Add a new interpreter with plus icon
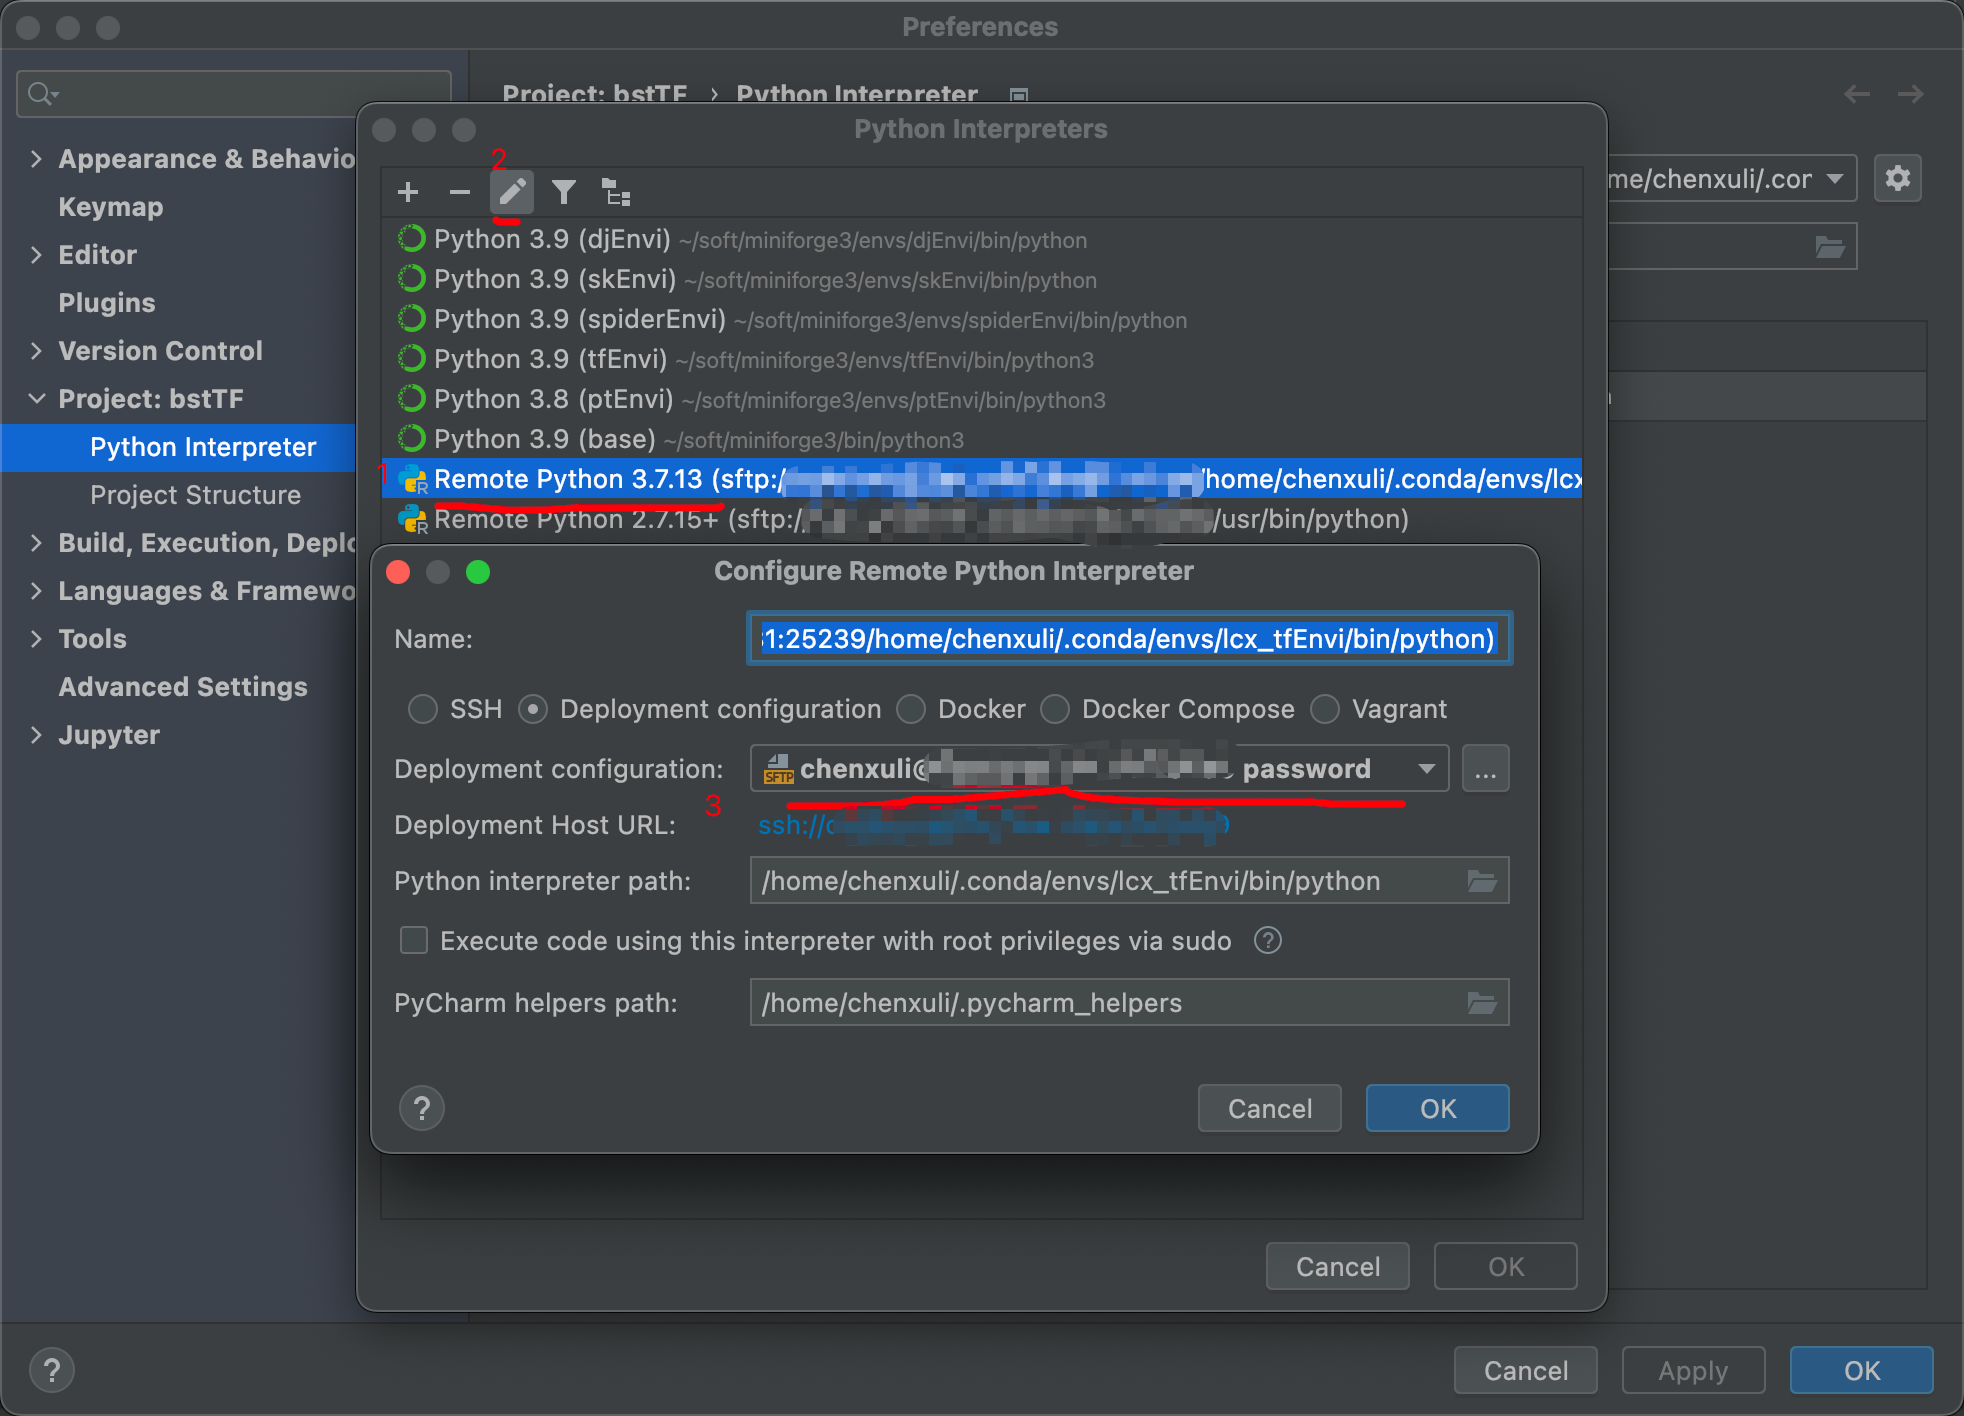1964x1416 pixels. tap(408, 192)
